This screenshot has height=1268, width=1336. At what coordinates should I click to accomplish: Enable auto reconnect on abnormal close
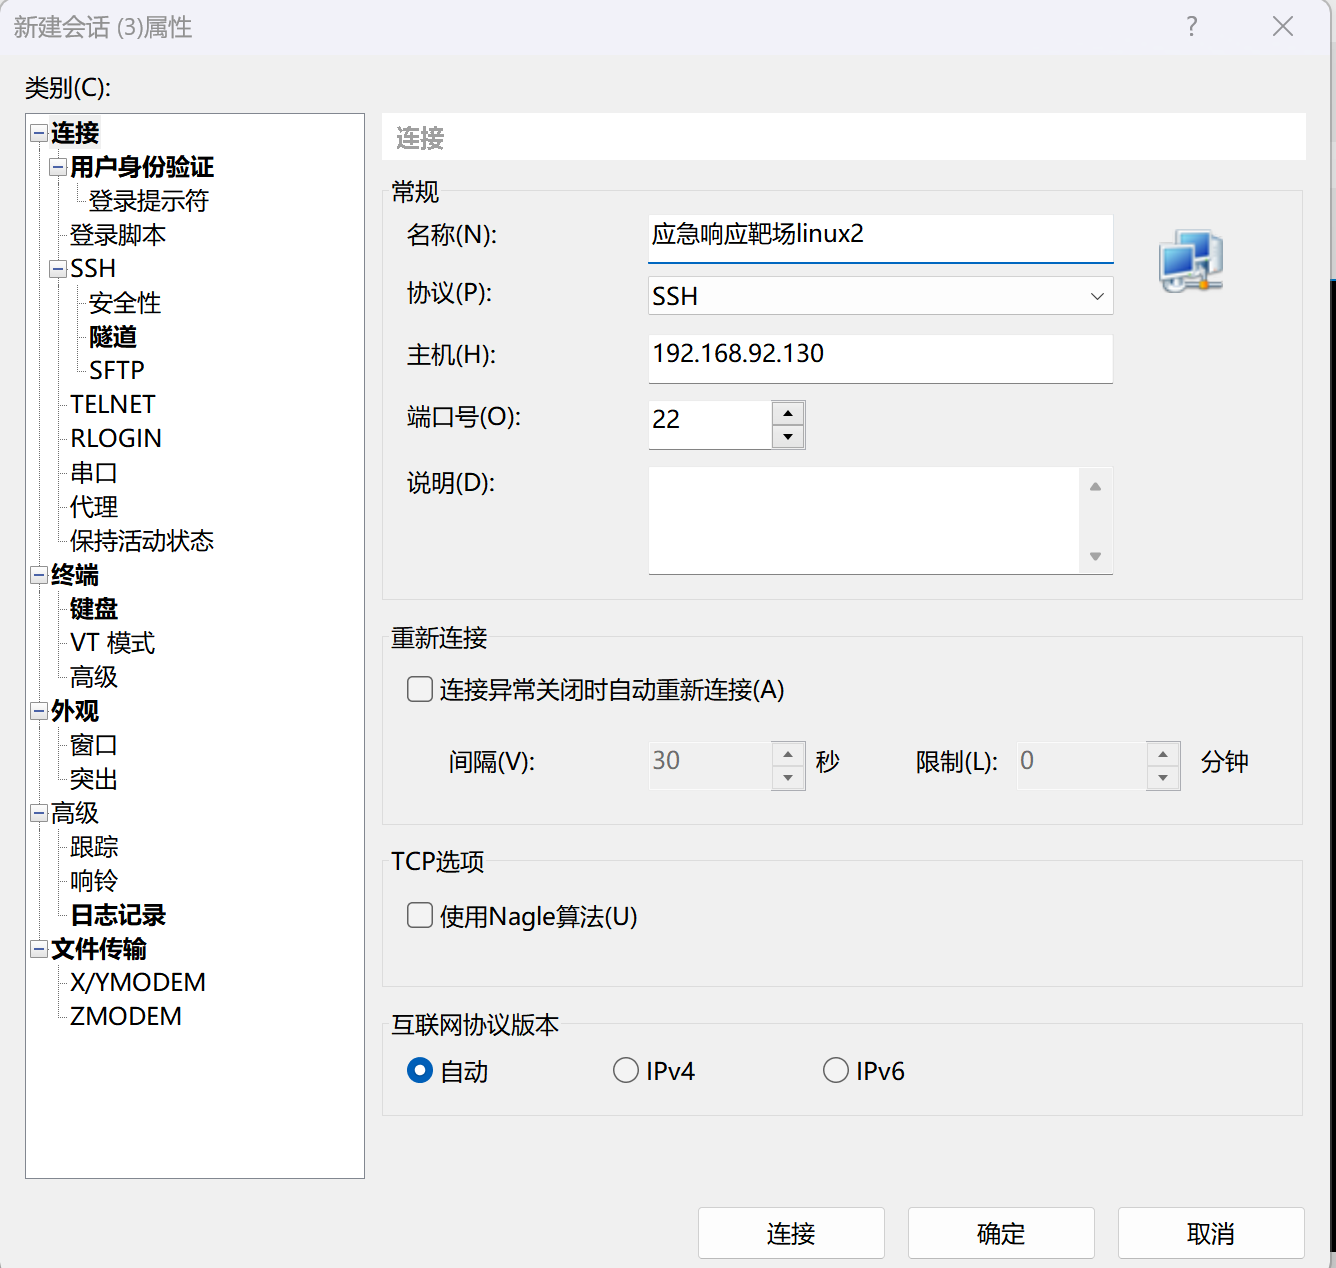(420, 689)
